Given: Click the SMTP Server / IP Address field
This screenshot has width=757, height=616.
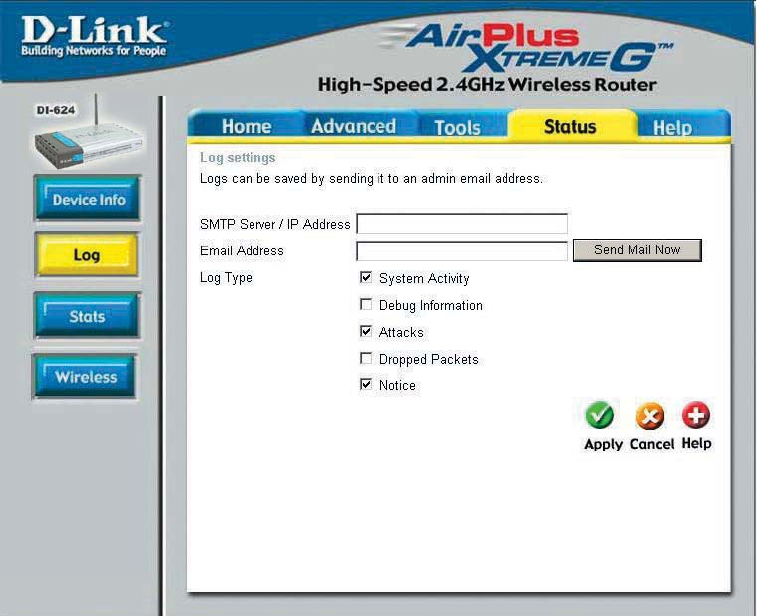Looking at the screenshot, I should coord(462,224).
